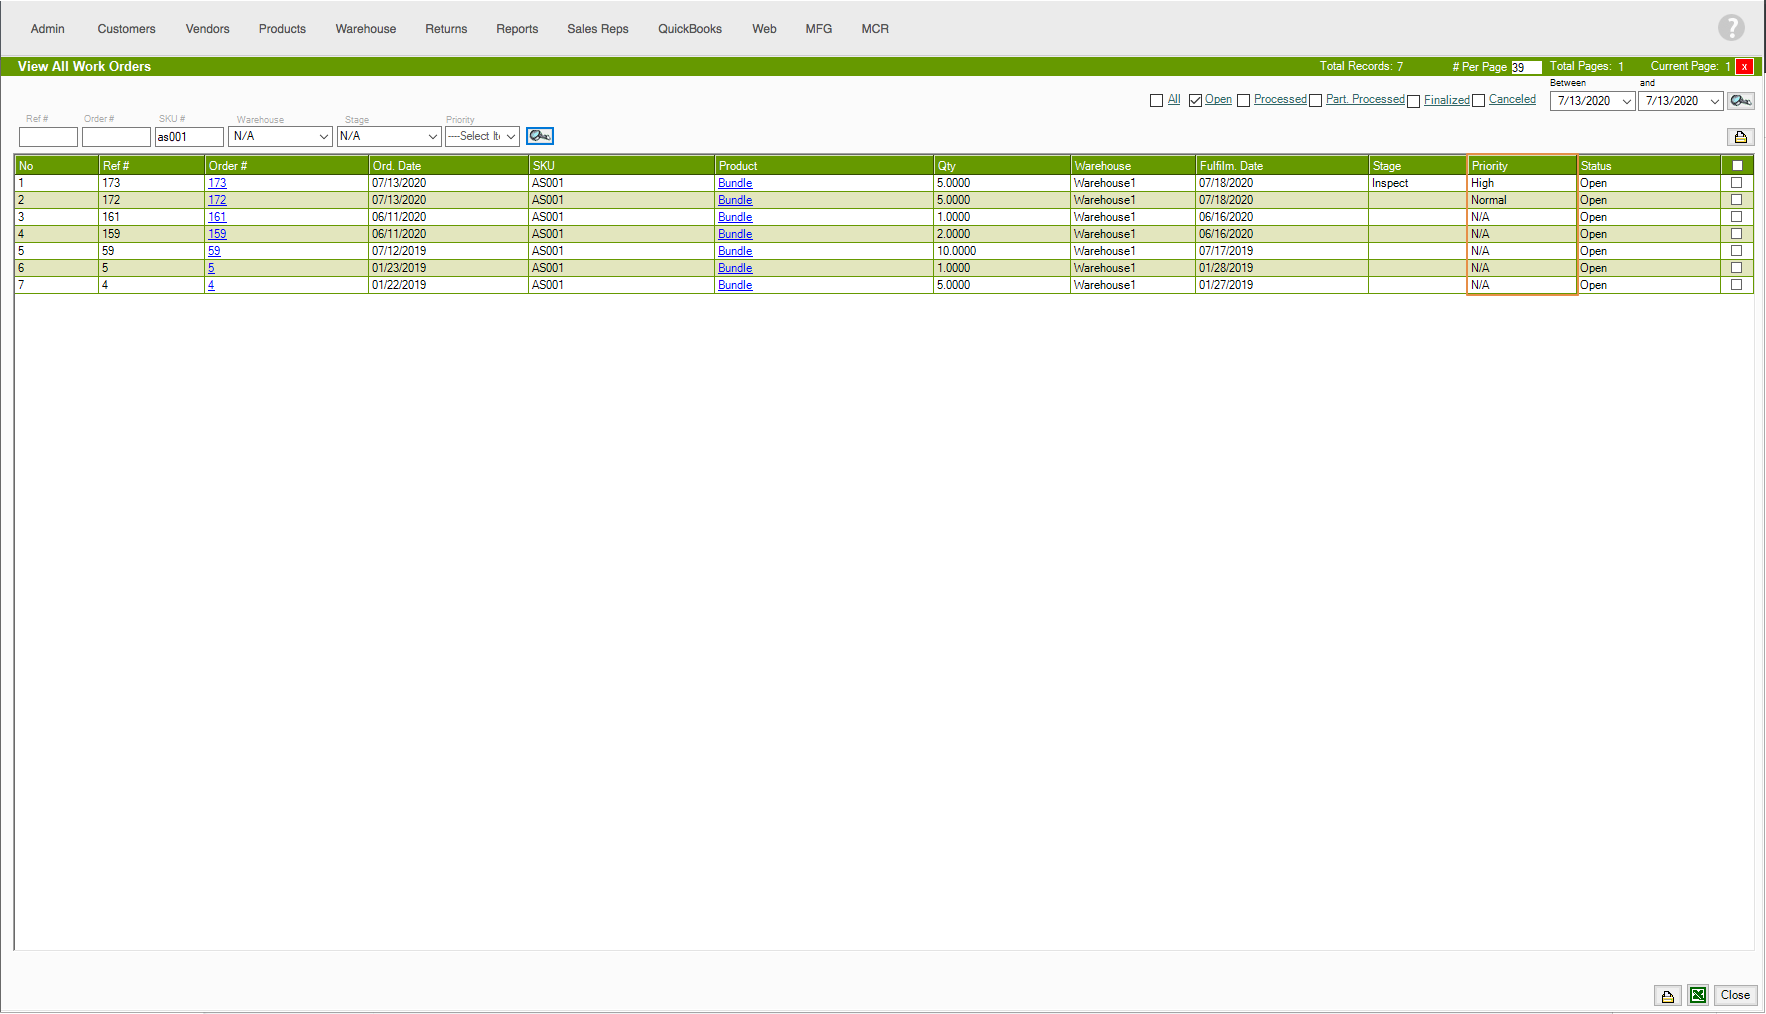Export work orders to Excel
The image size is (1766, 1014).
tap(1698, 995)
